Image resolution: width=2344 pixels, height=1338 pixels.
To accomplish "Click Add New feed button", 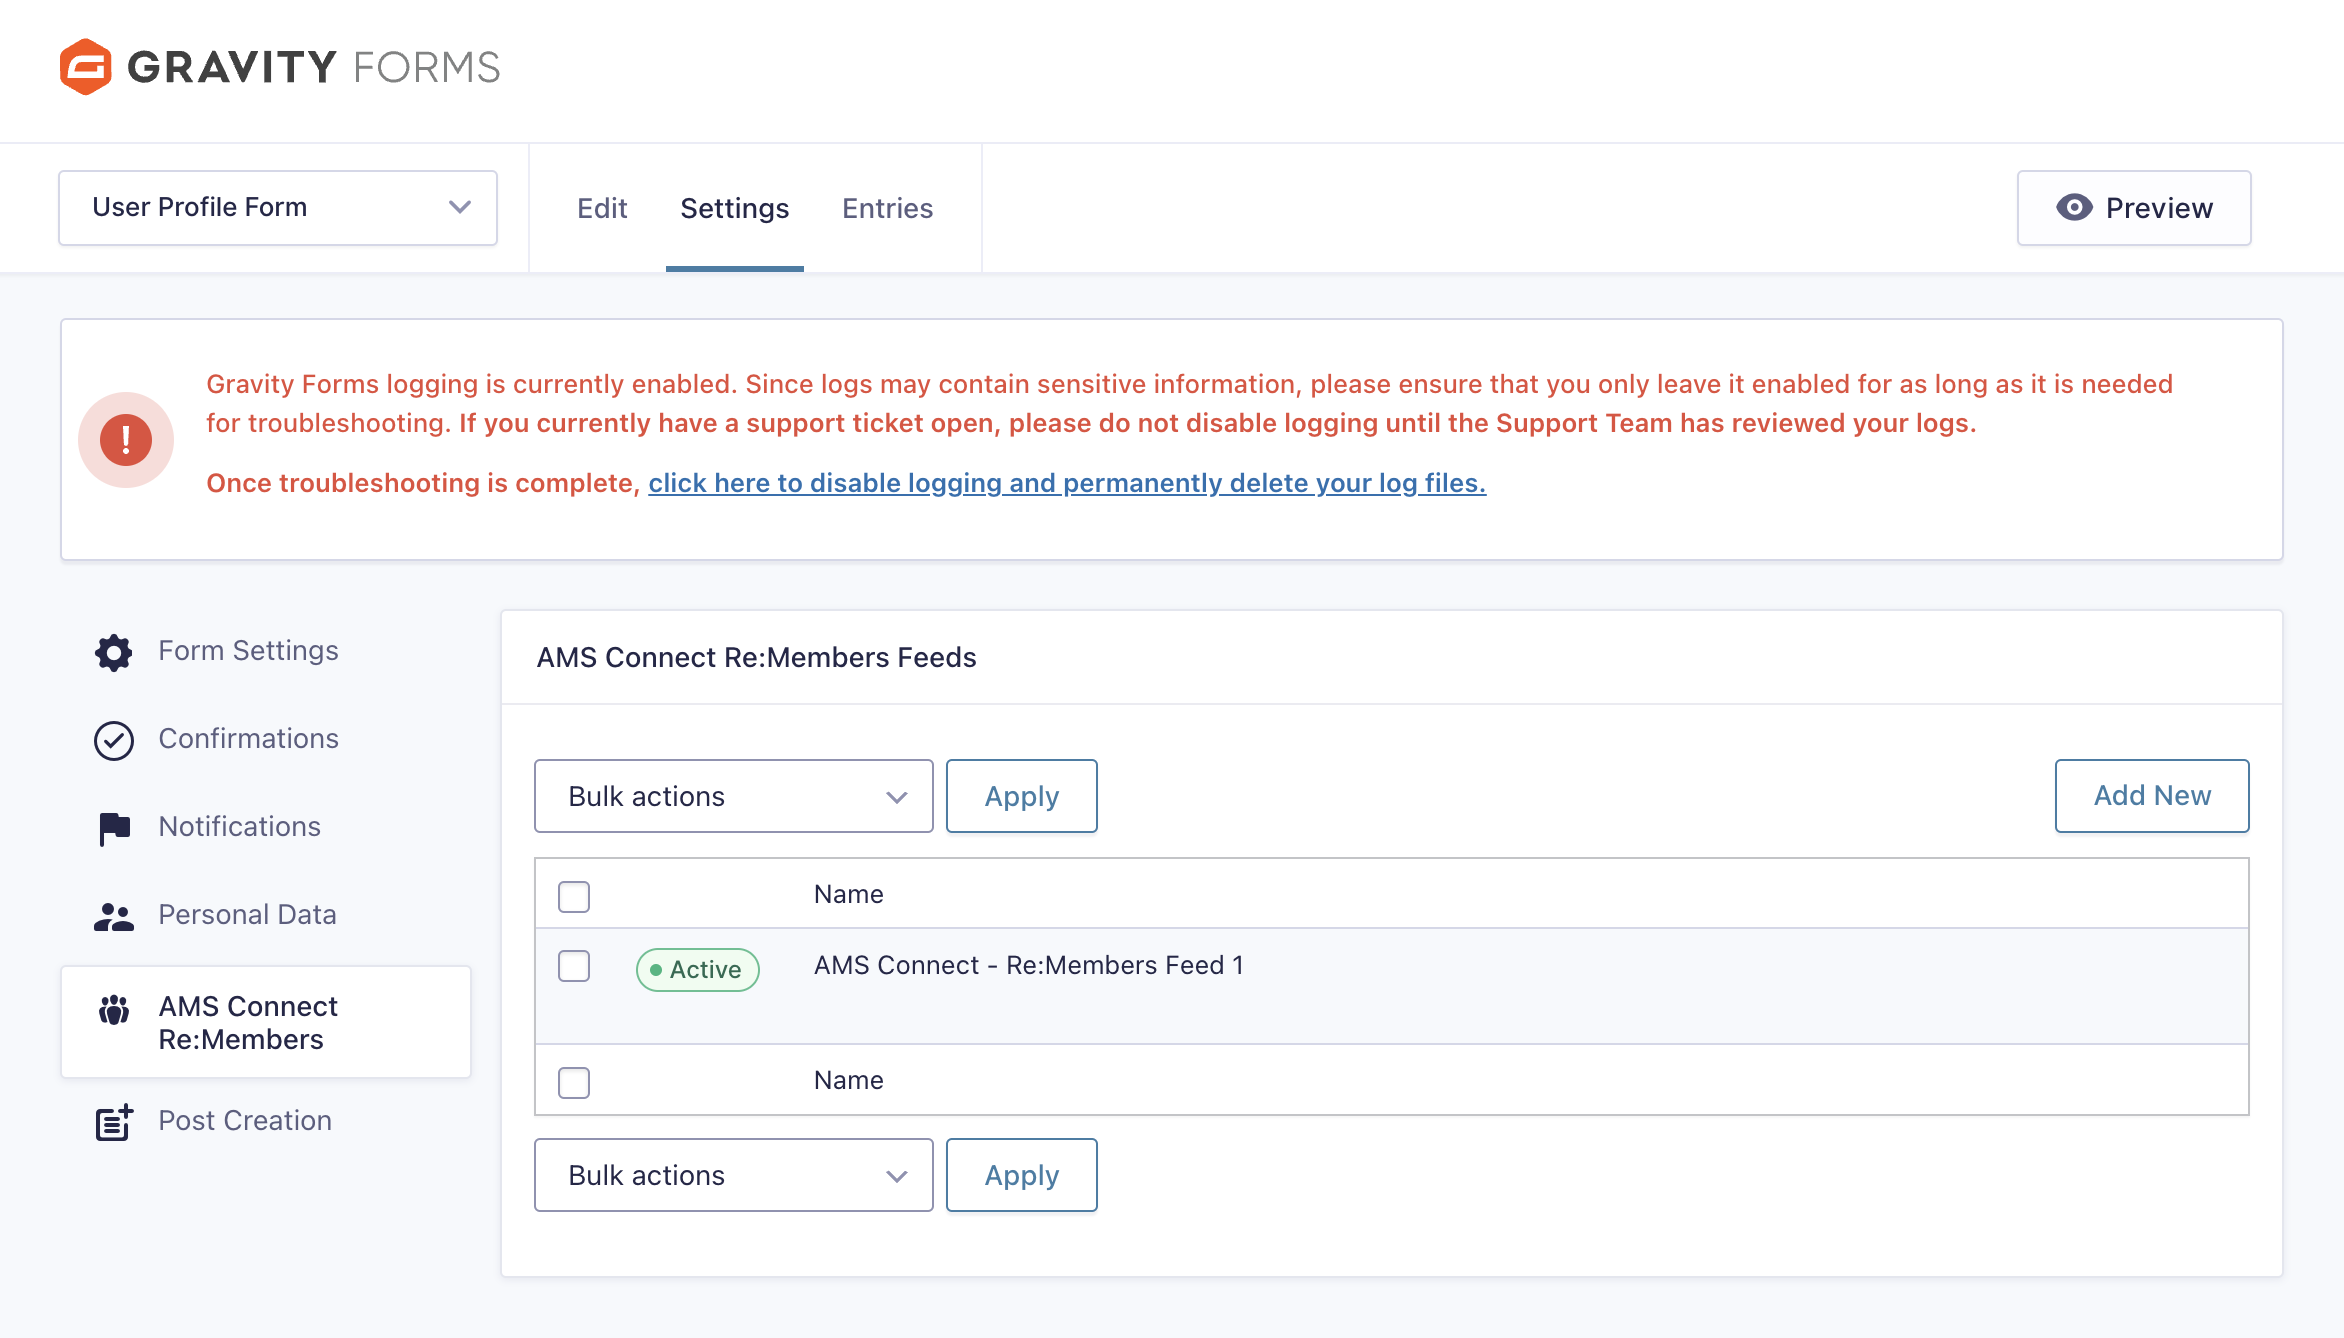I will click(x=2152, y=796).
